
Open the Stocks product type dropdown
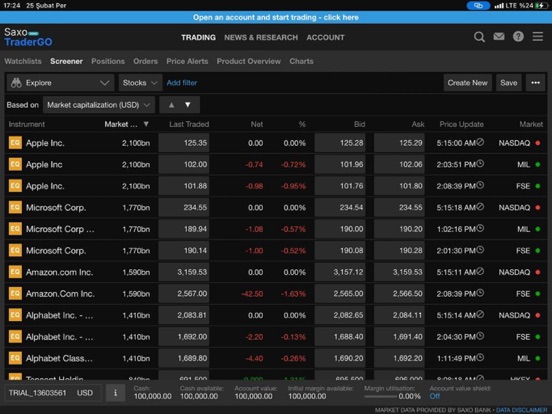tap(140, 83)
